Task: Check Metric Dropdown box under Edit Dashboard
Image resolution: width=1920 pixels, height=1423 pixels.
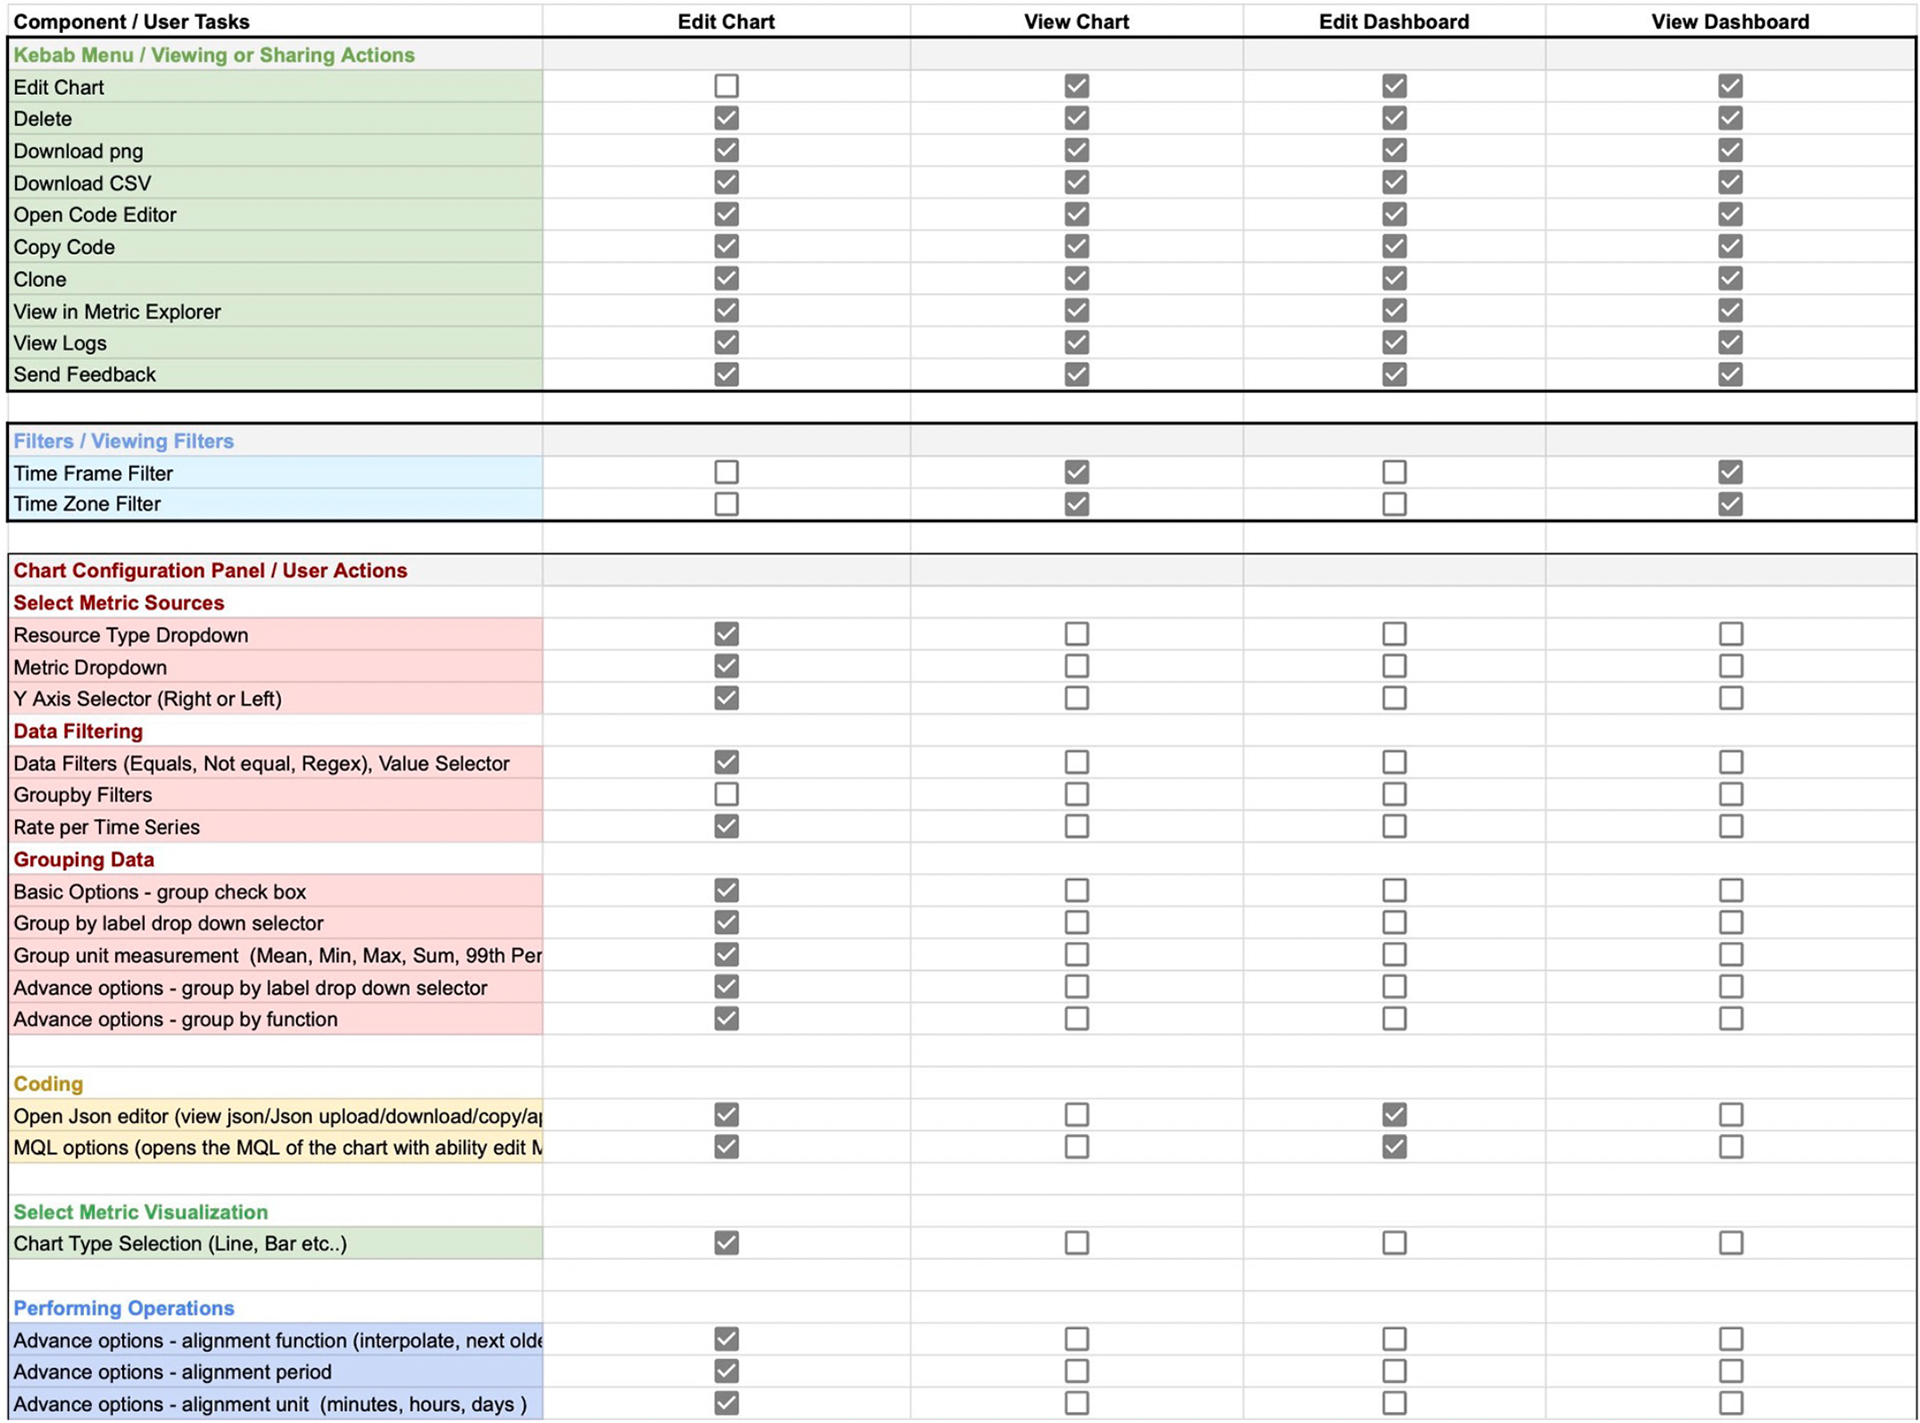Action: coord(1393,666)
